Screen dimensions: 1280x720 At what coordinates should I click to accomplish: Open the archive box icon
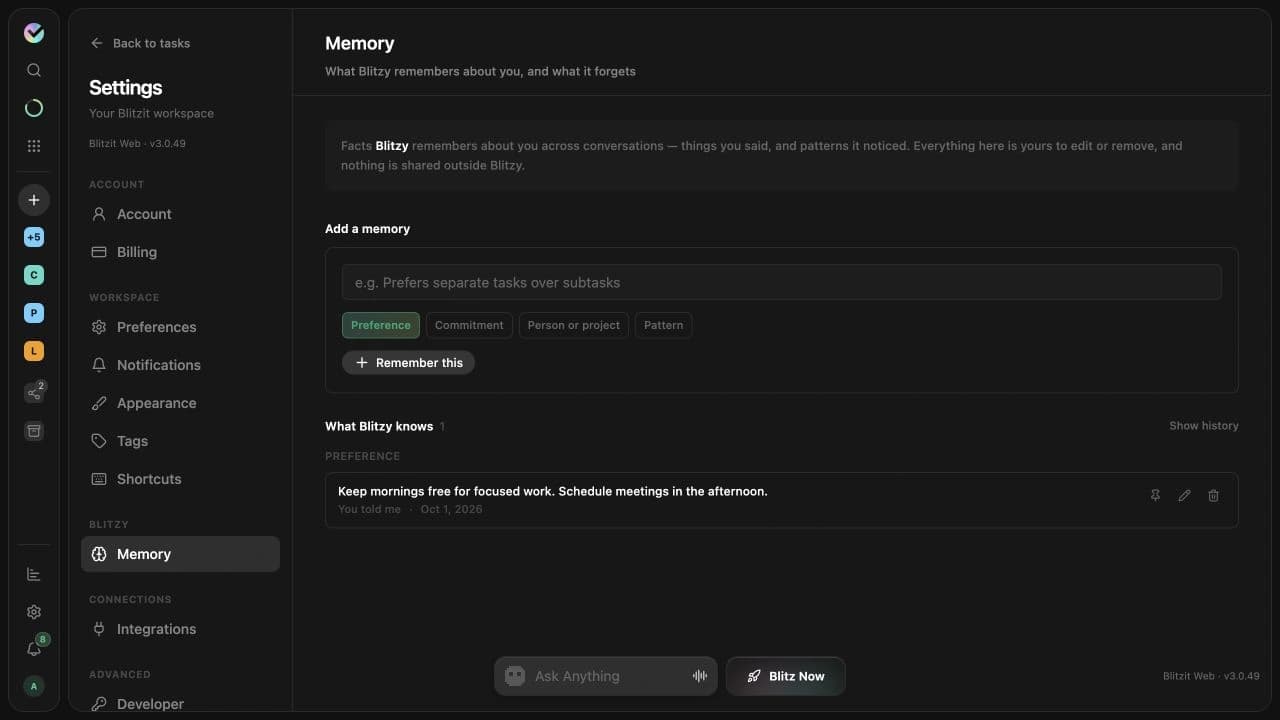coord(34,431)
